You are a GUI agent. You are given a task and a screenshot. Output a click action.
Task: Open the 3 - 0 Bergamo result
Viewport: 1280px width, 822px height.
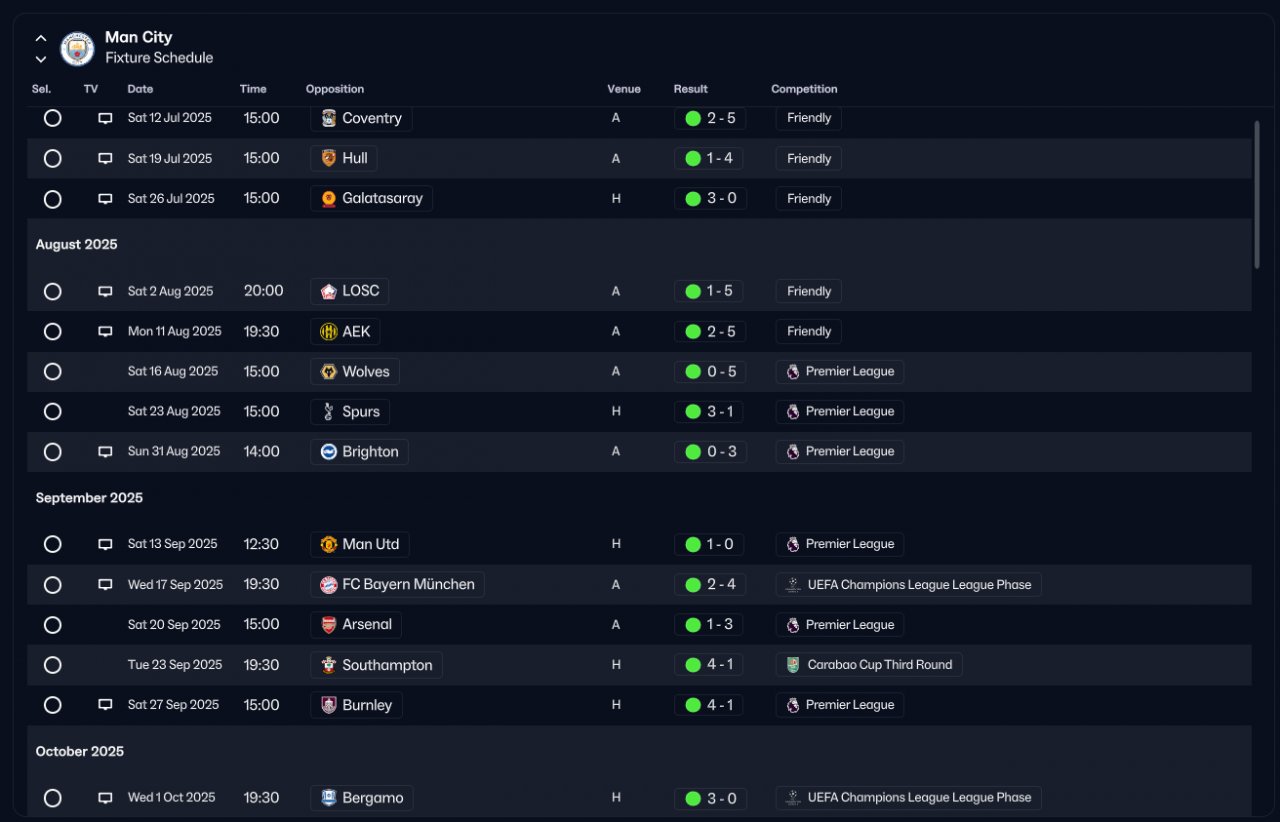point(710,798)
